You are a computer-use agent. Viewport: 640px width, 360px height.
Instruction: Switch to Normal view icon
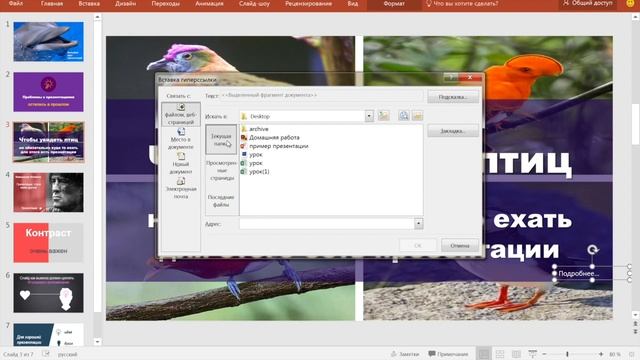click(x=483, y=354)
